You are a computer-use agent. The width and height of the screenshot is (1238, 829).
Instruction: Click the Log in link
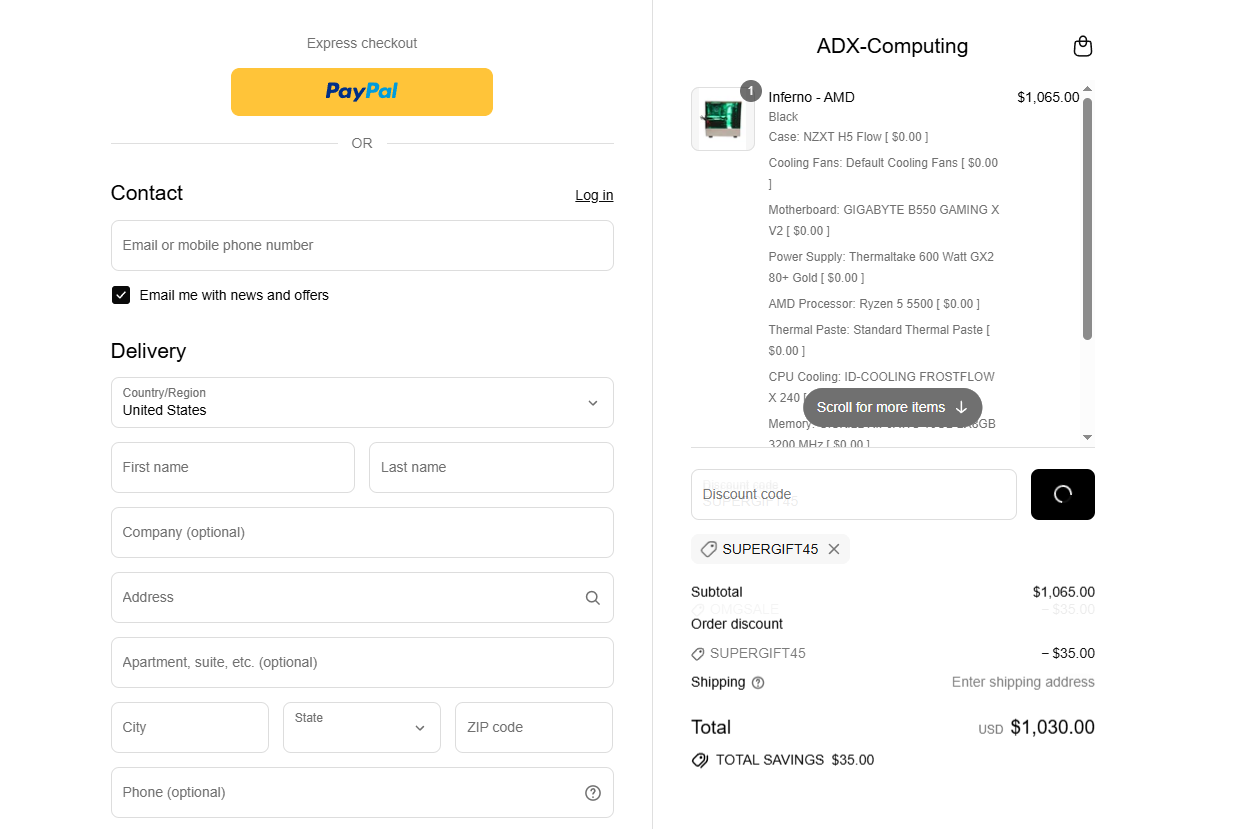pyautogui.click(x=594, y=195)
